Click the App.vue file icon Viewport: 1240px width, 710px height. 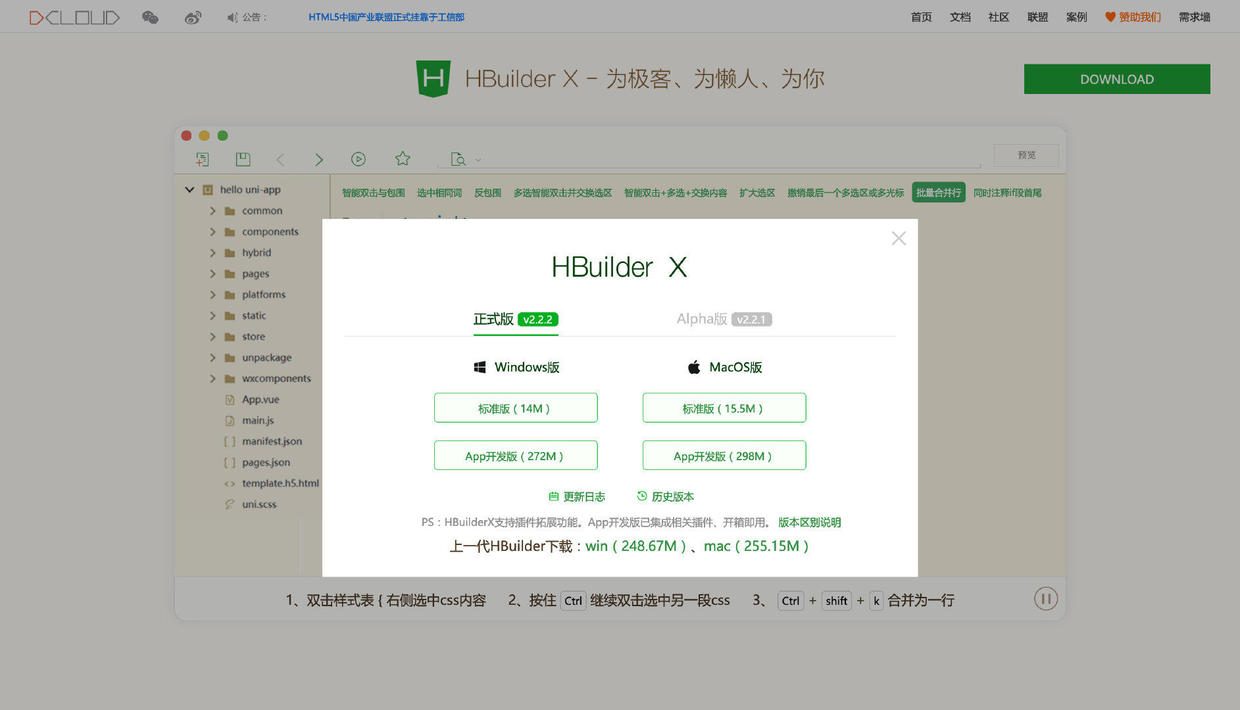click(x=230, y=399)
